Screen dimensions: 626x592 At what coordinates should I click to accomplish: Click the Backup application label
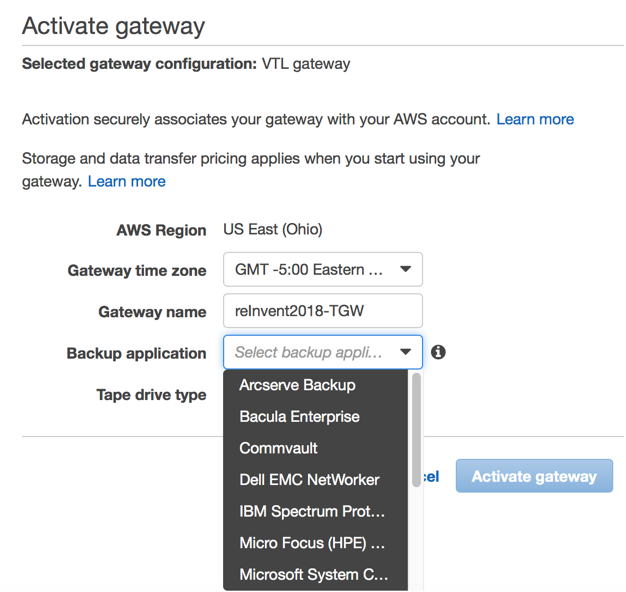click(x=136, y=353)
